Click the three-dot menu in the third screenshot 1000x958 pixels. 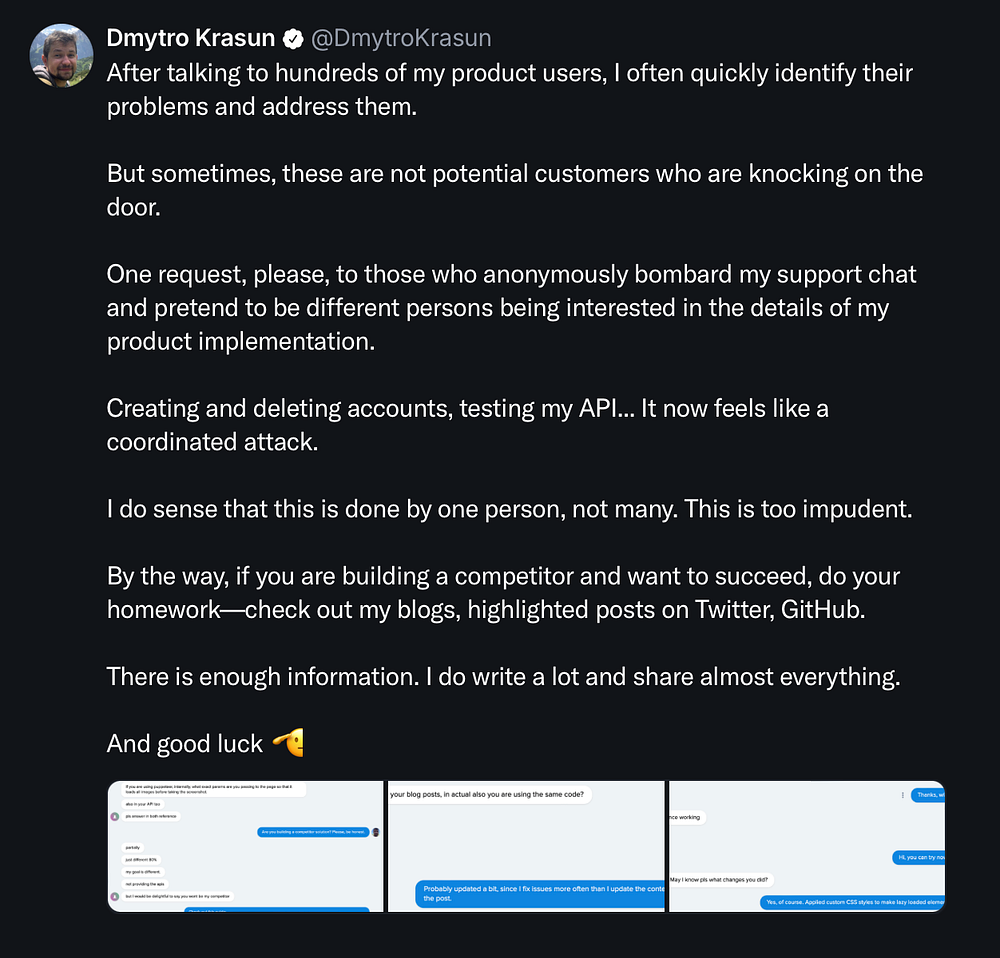tap(903, 796)
